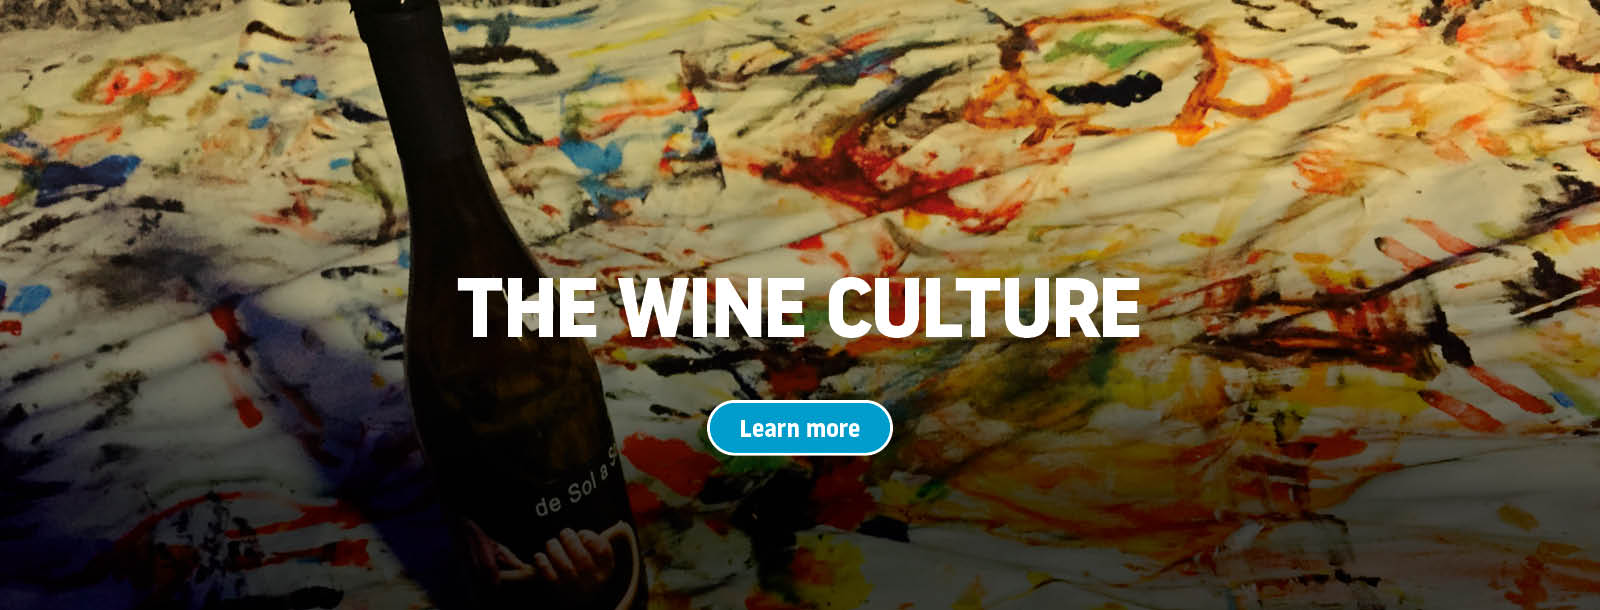
Task: Click the black mouth-shaped stroke in orange circle
Action: click(1100, 92)
